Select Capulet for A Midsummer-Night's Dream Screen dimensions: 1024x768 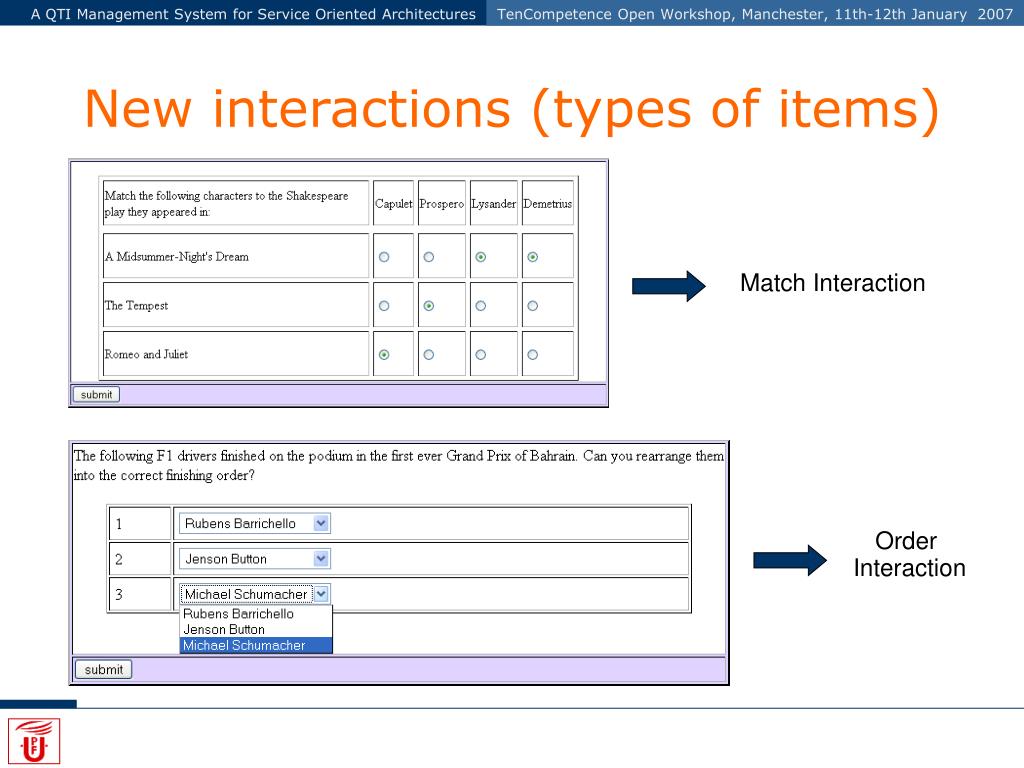click(x=384, y=257)
